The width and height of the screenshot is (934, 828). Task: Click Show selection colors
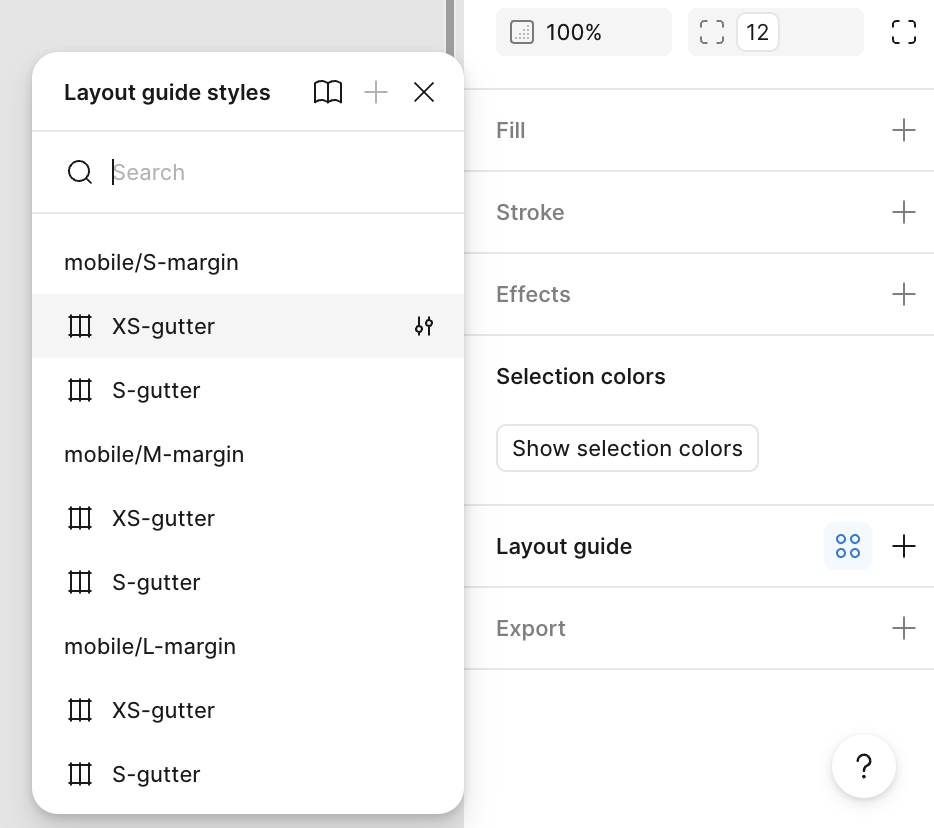click(x=627, y=448)
